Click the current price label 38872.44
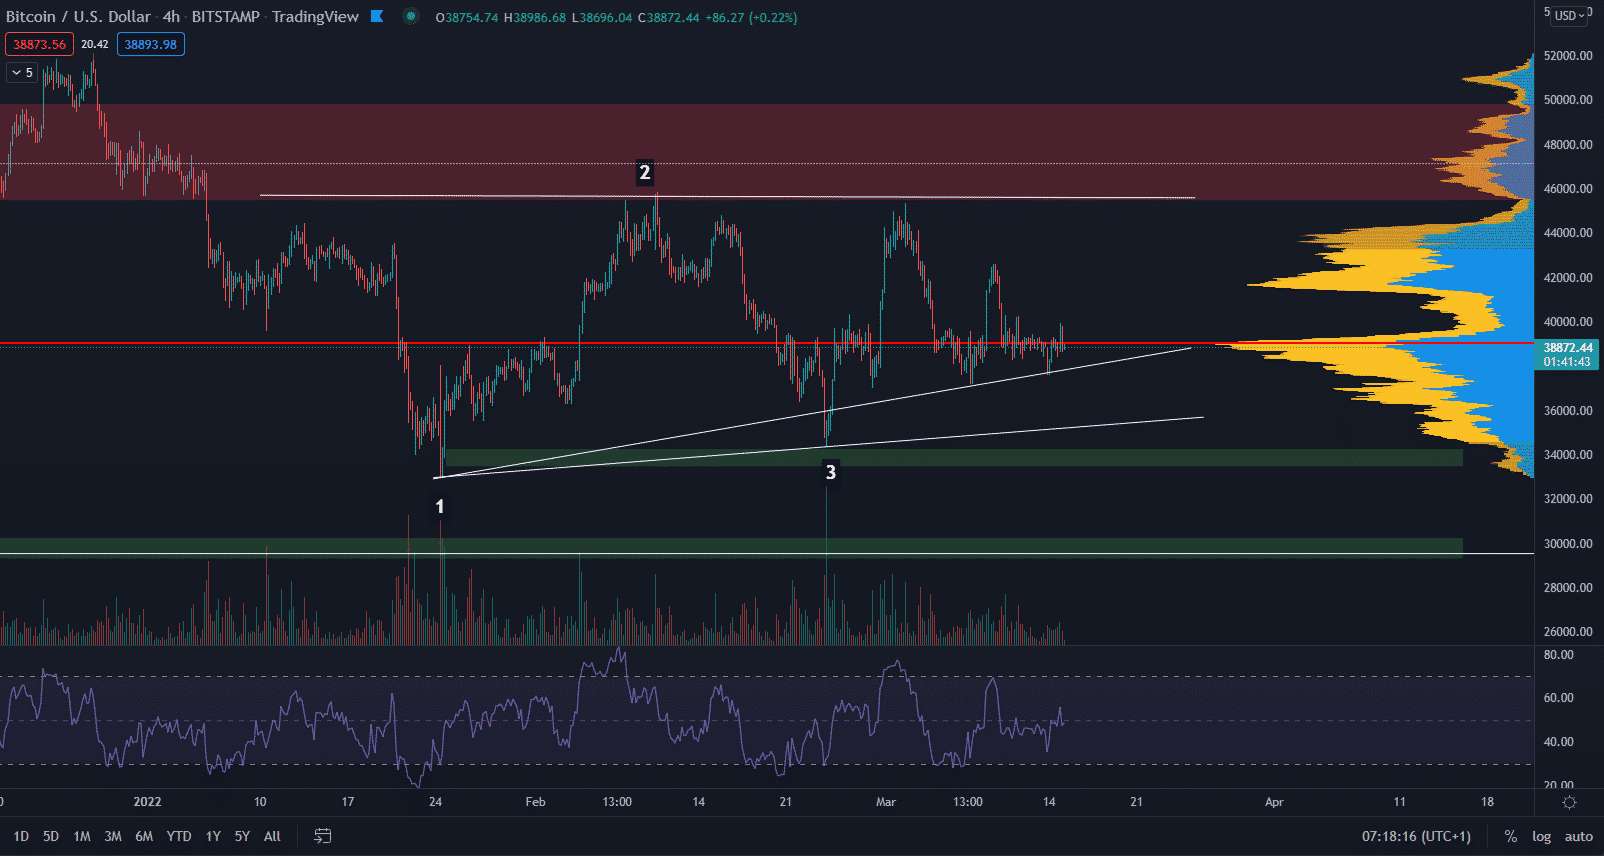 coord(1567,348)
